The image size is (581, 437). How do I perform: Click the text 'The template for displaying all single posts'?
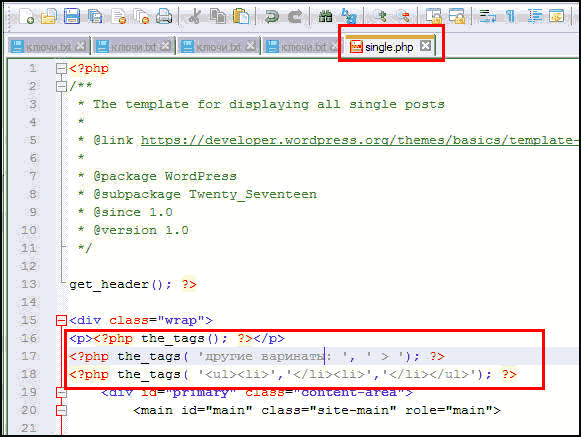point(269,104)
